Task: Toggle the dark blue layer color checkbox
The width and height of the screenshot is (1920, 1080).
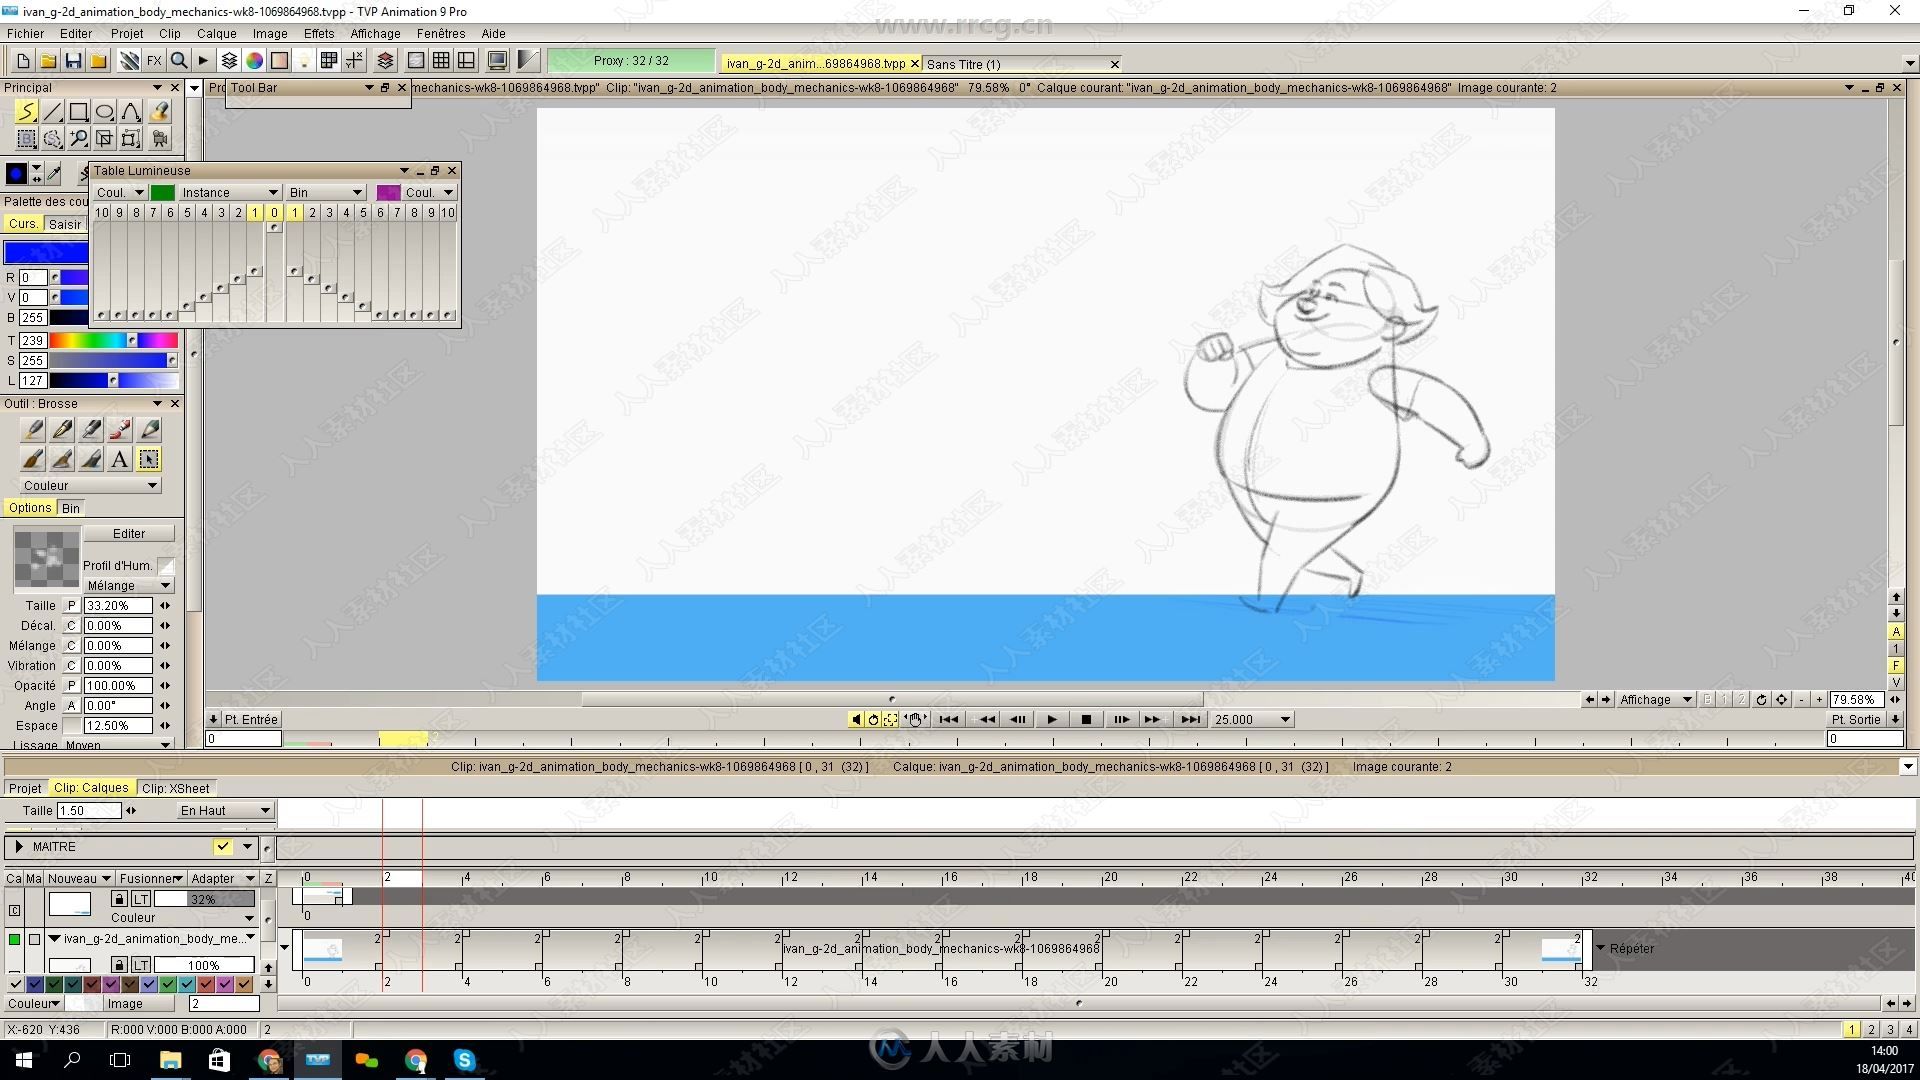Action: point(34,984)
